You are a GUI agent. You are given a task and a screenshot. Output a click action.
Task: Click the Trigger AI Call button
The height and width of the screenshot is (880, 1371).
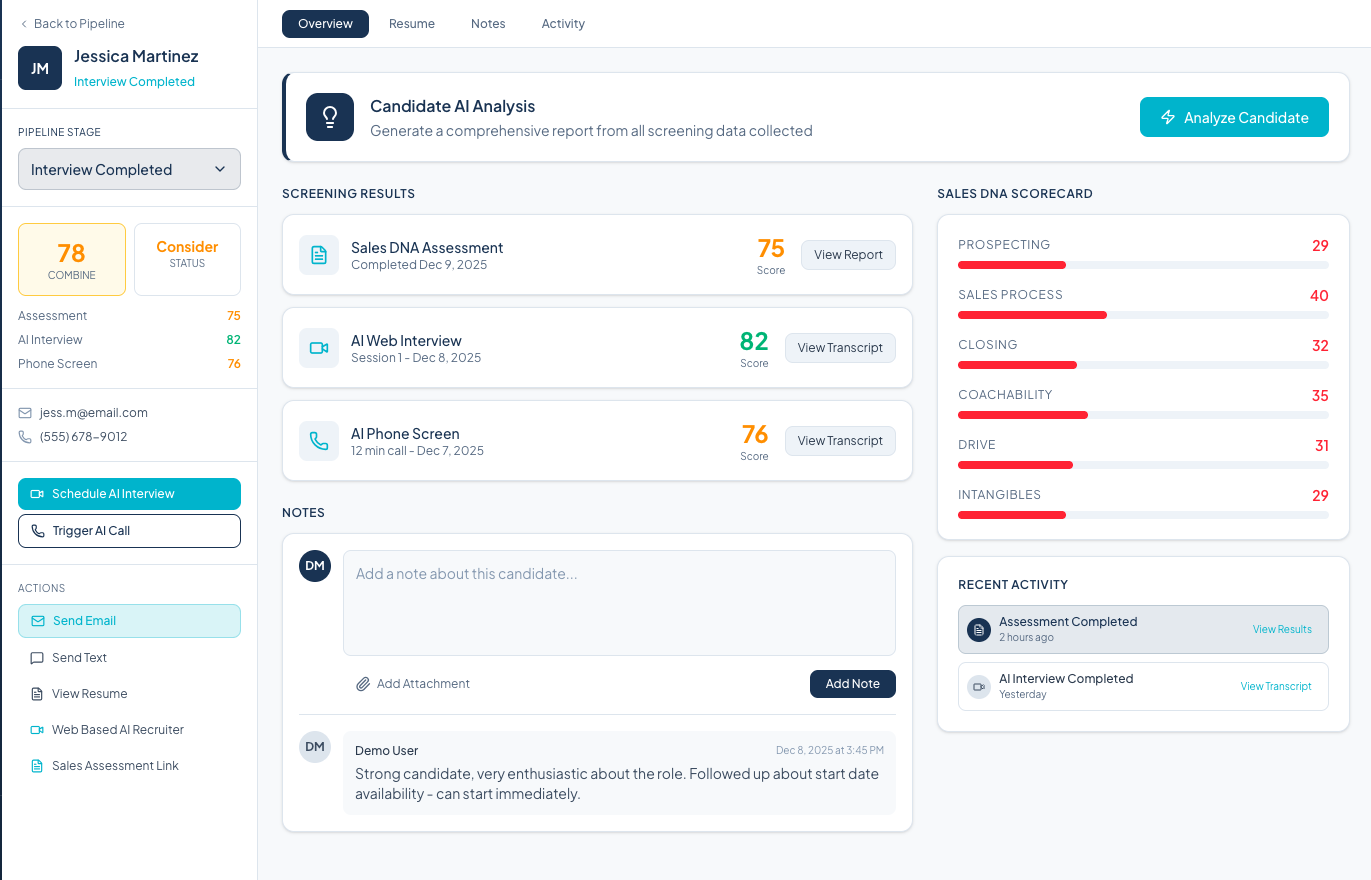click(129, 531)
